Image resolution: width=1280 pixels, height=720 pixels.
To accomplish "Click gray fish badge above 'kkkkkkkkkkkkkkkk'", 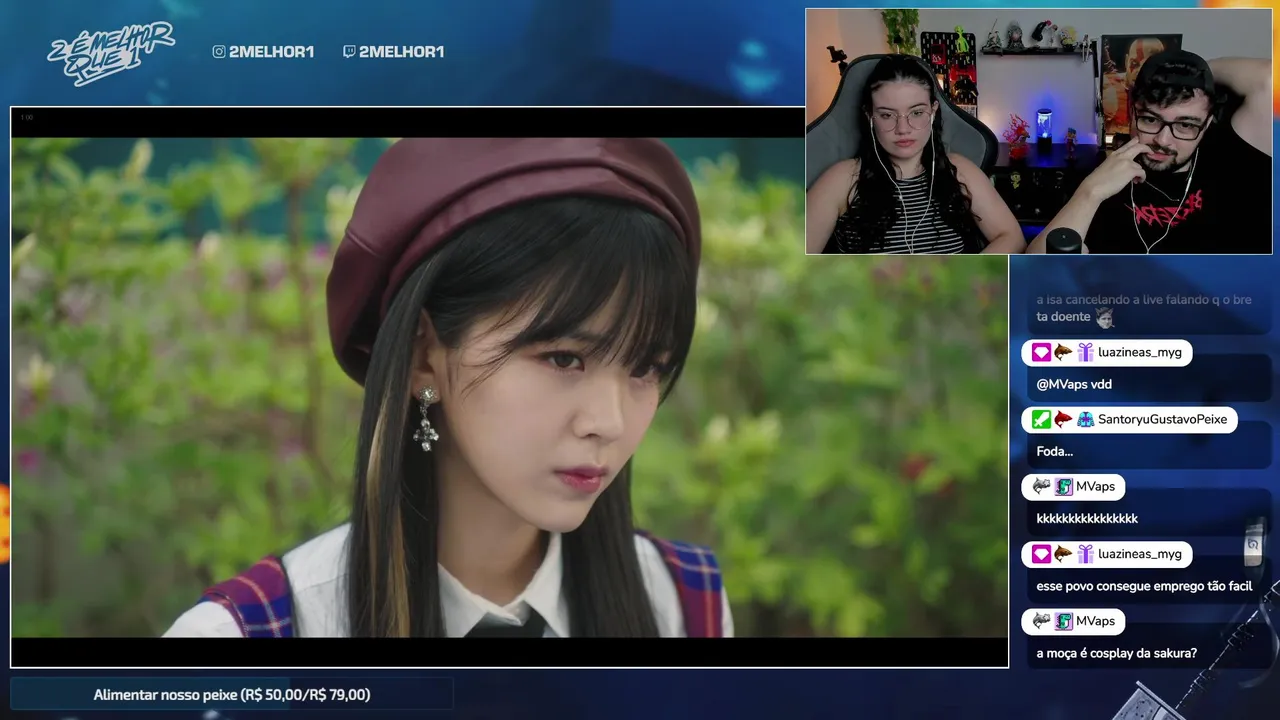I will [1041, 486].
